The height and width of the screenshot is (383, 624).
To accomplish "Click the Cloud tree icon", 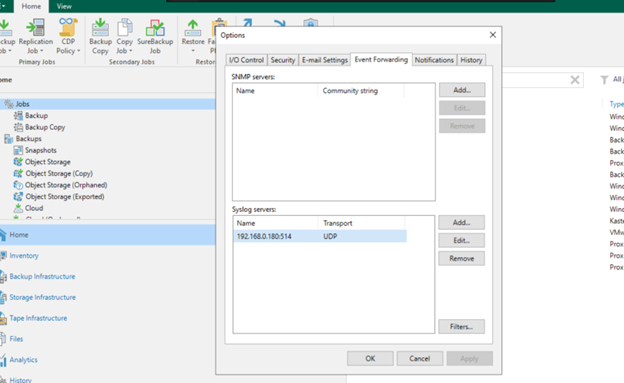I will click(18, 208).
